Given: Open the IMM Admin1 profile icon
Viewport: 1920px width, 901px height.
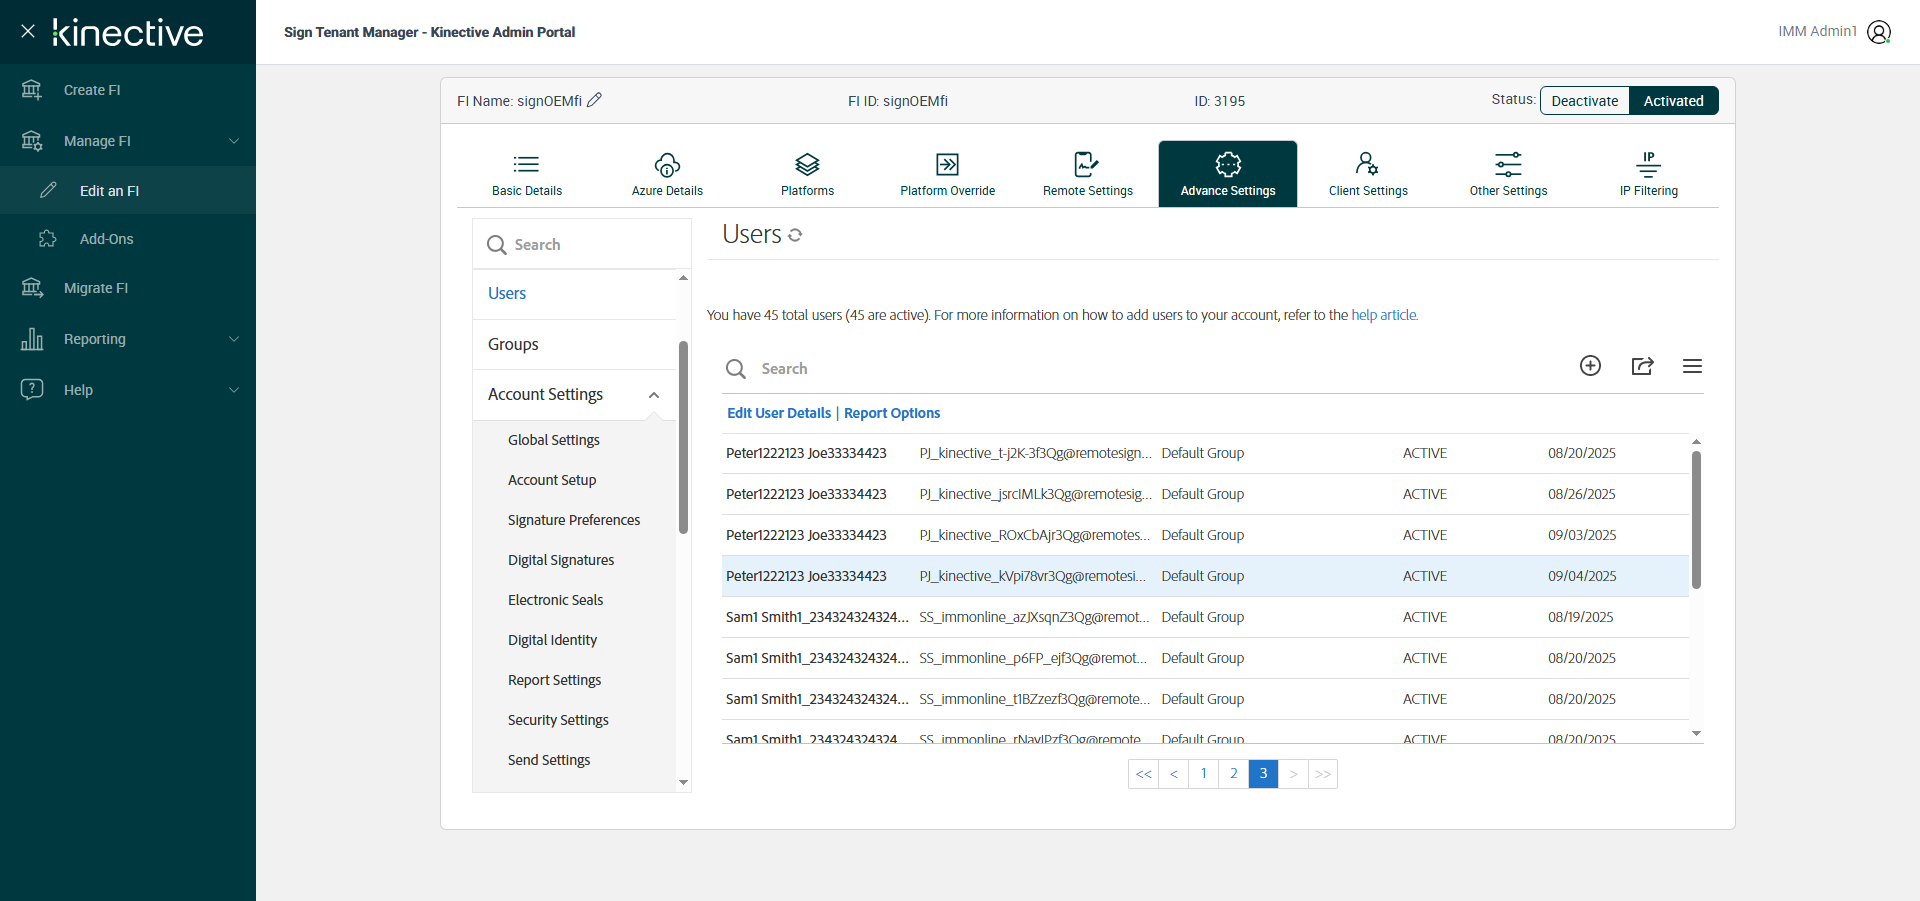Looking at the screenshot, I should [x=1879, y=32].
